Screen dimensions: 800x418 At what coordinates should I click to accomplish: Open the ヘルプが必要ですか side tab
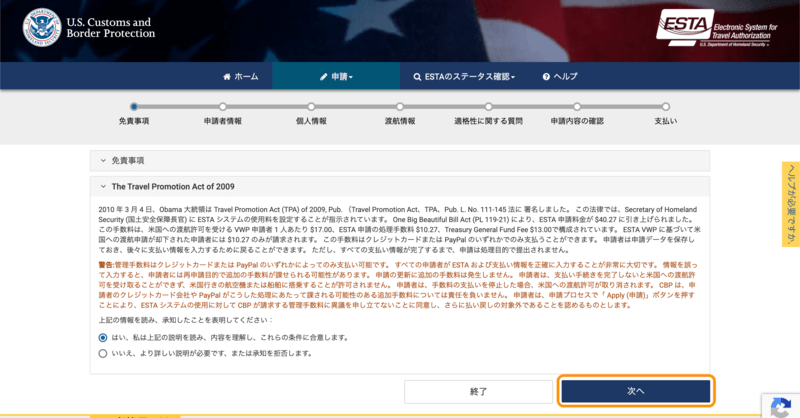[791, 204]
